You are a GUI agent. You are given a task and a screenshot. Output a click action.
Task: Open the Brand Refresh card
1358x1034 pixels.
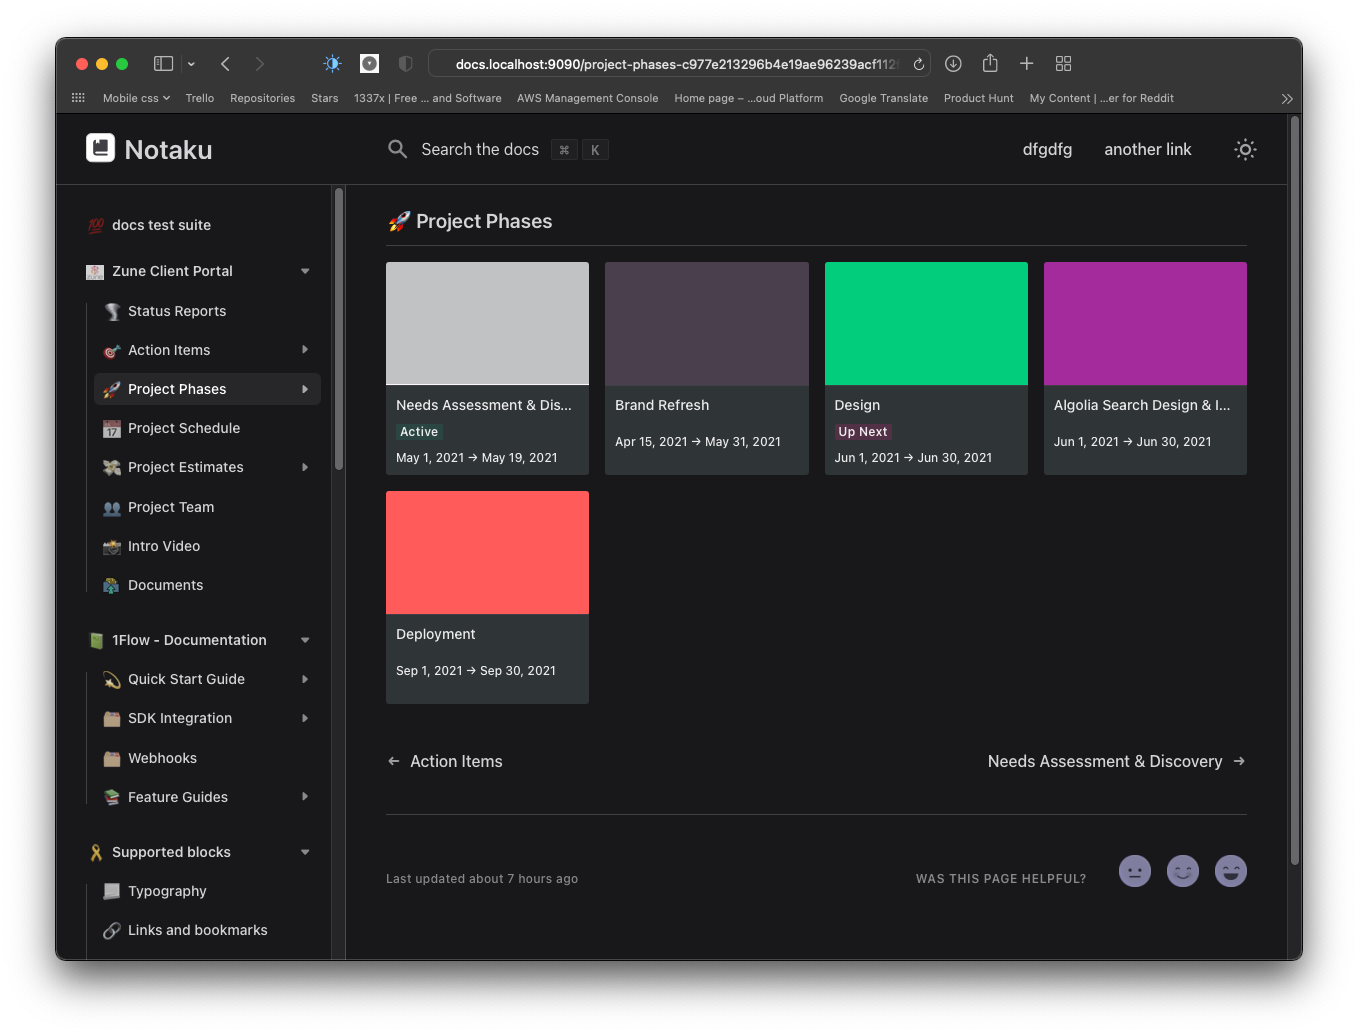tap(706, 368)
